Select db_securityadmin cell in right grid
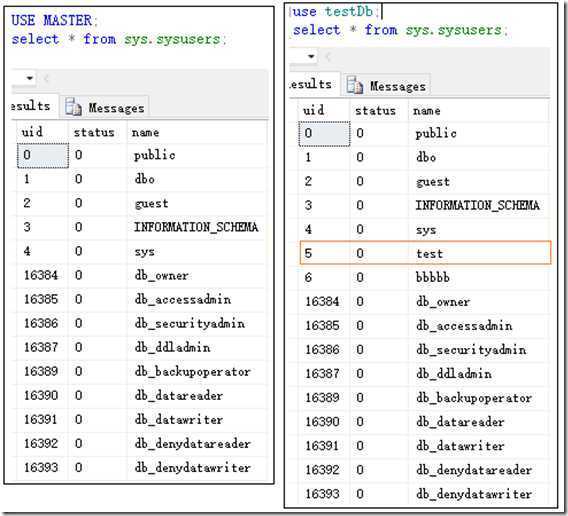The width and height of the screenshot is (568, 516). pos(479,350)
